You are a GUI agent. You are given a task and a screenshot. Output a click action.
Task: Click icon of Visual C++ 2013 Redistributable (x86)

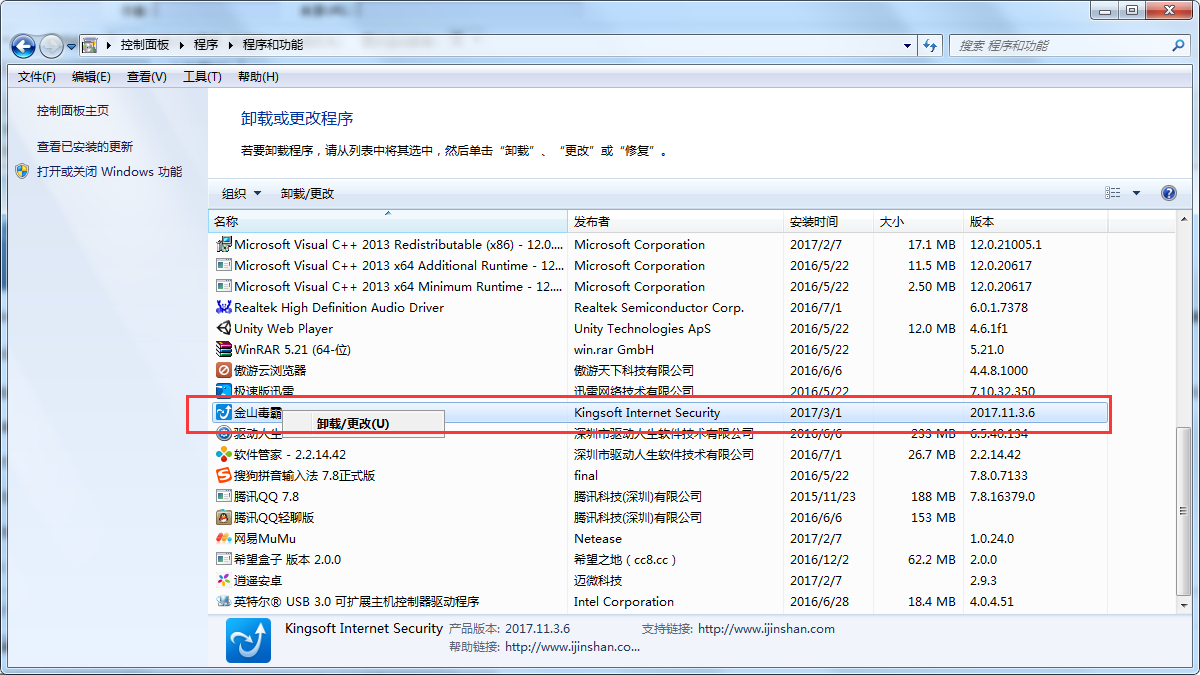click(224, 244)
